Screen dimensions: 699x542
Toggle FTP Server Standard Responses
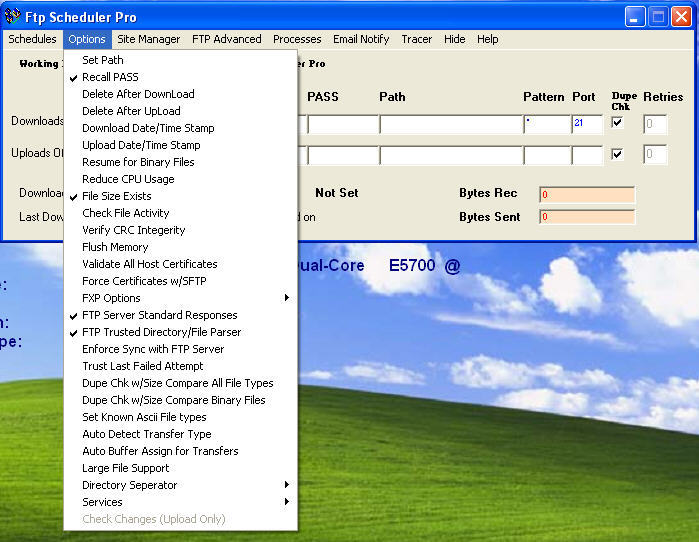pos(181,315)
